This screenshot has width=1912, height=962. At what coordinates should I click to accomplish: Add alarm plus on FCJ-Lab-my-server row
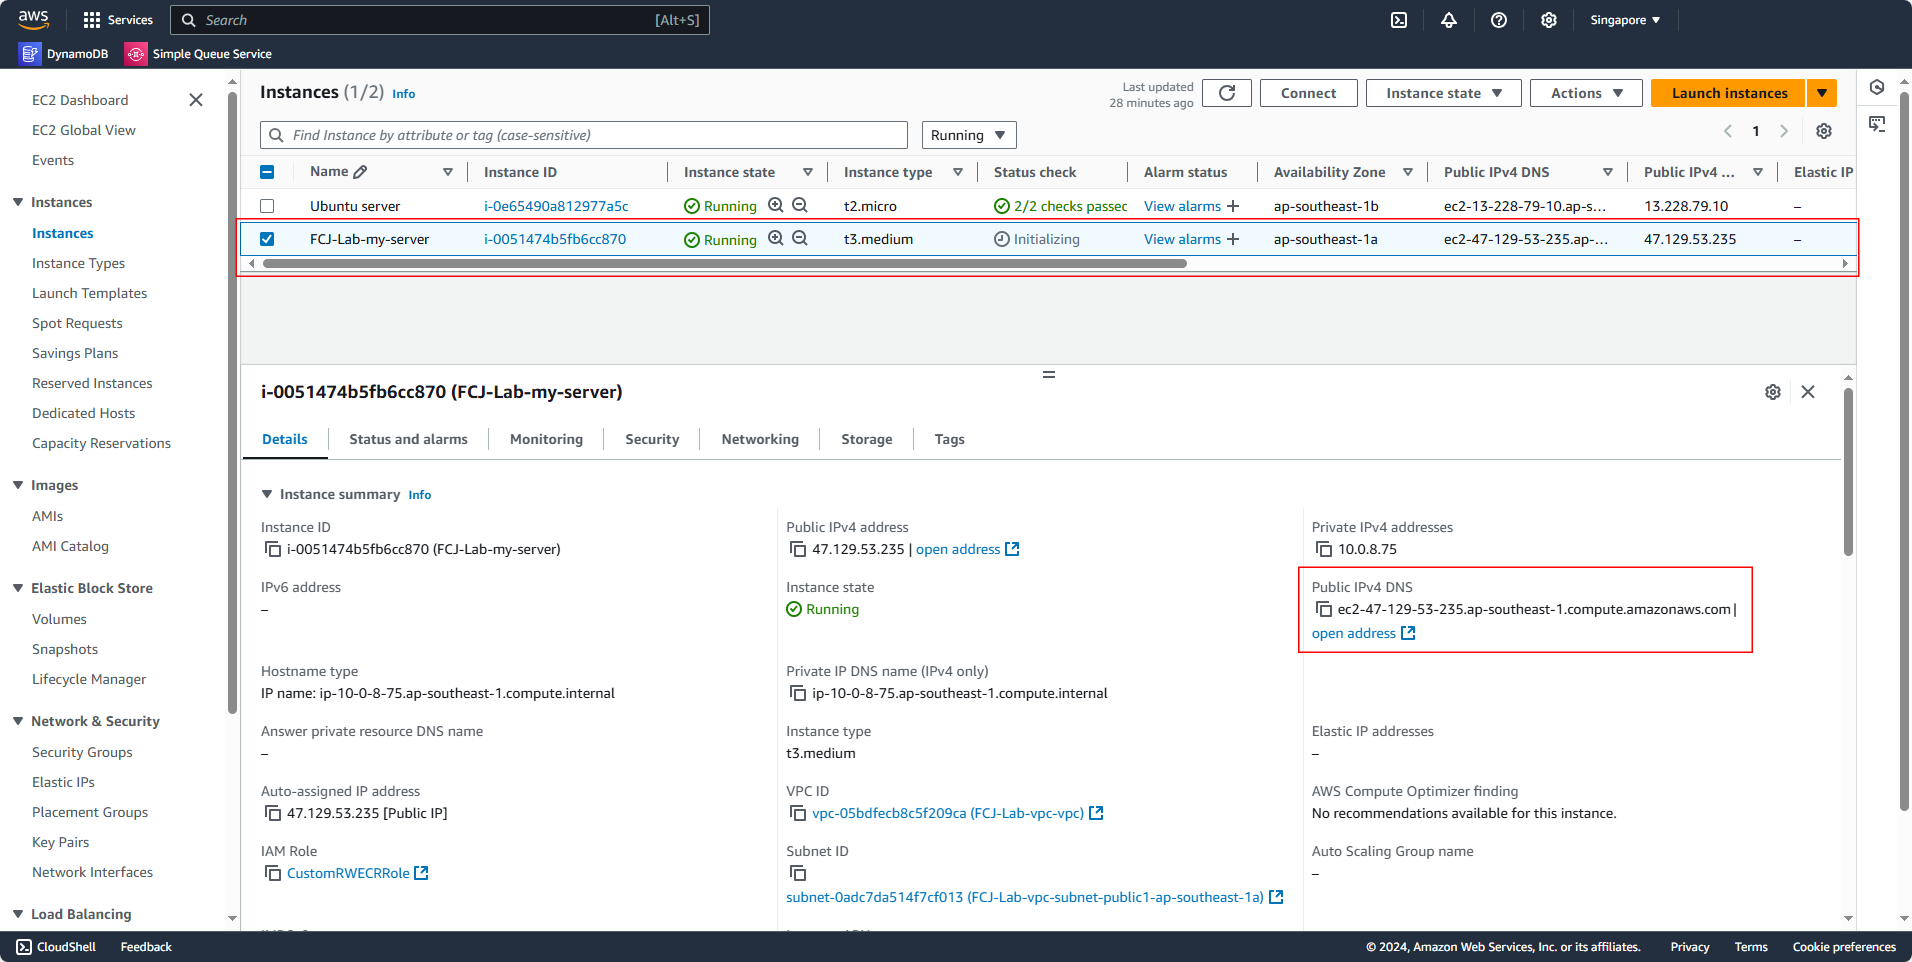point(1233,239)
